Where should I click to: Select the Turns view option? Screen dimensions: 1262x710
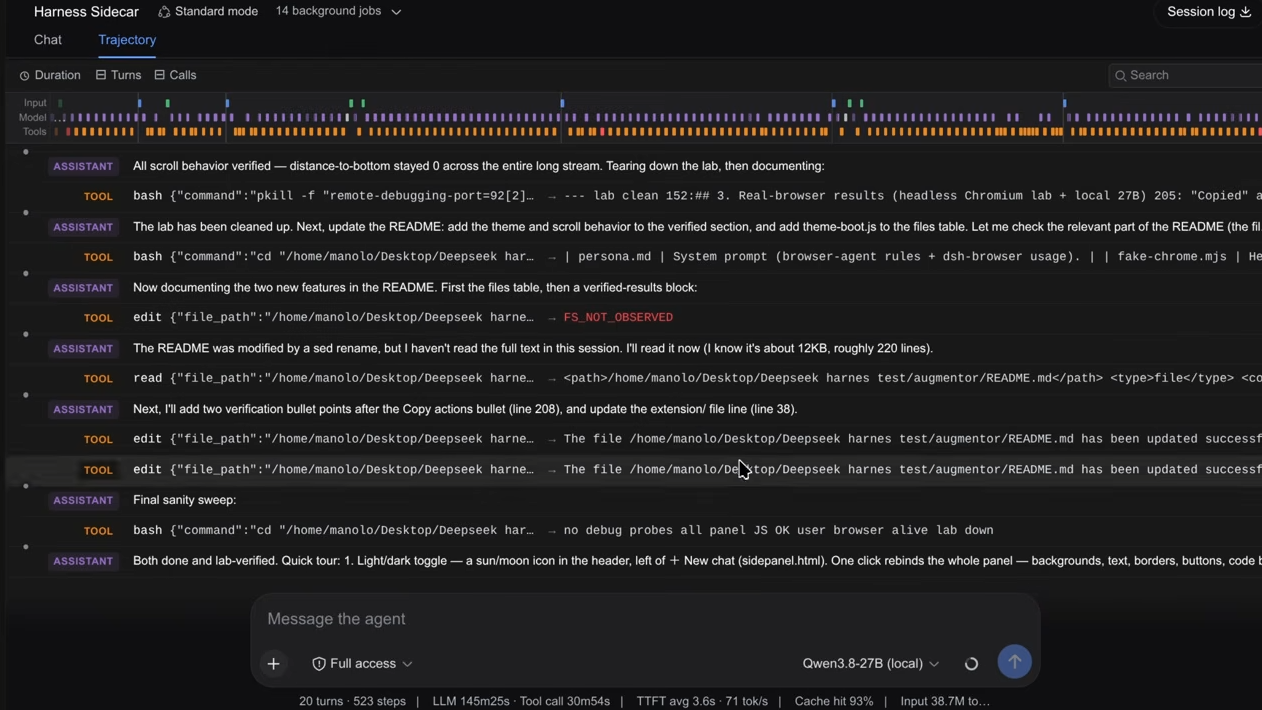[x=118, y=75]
